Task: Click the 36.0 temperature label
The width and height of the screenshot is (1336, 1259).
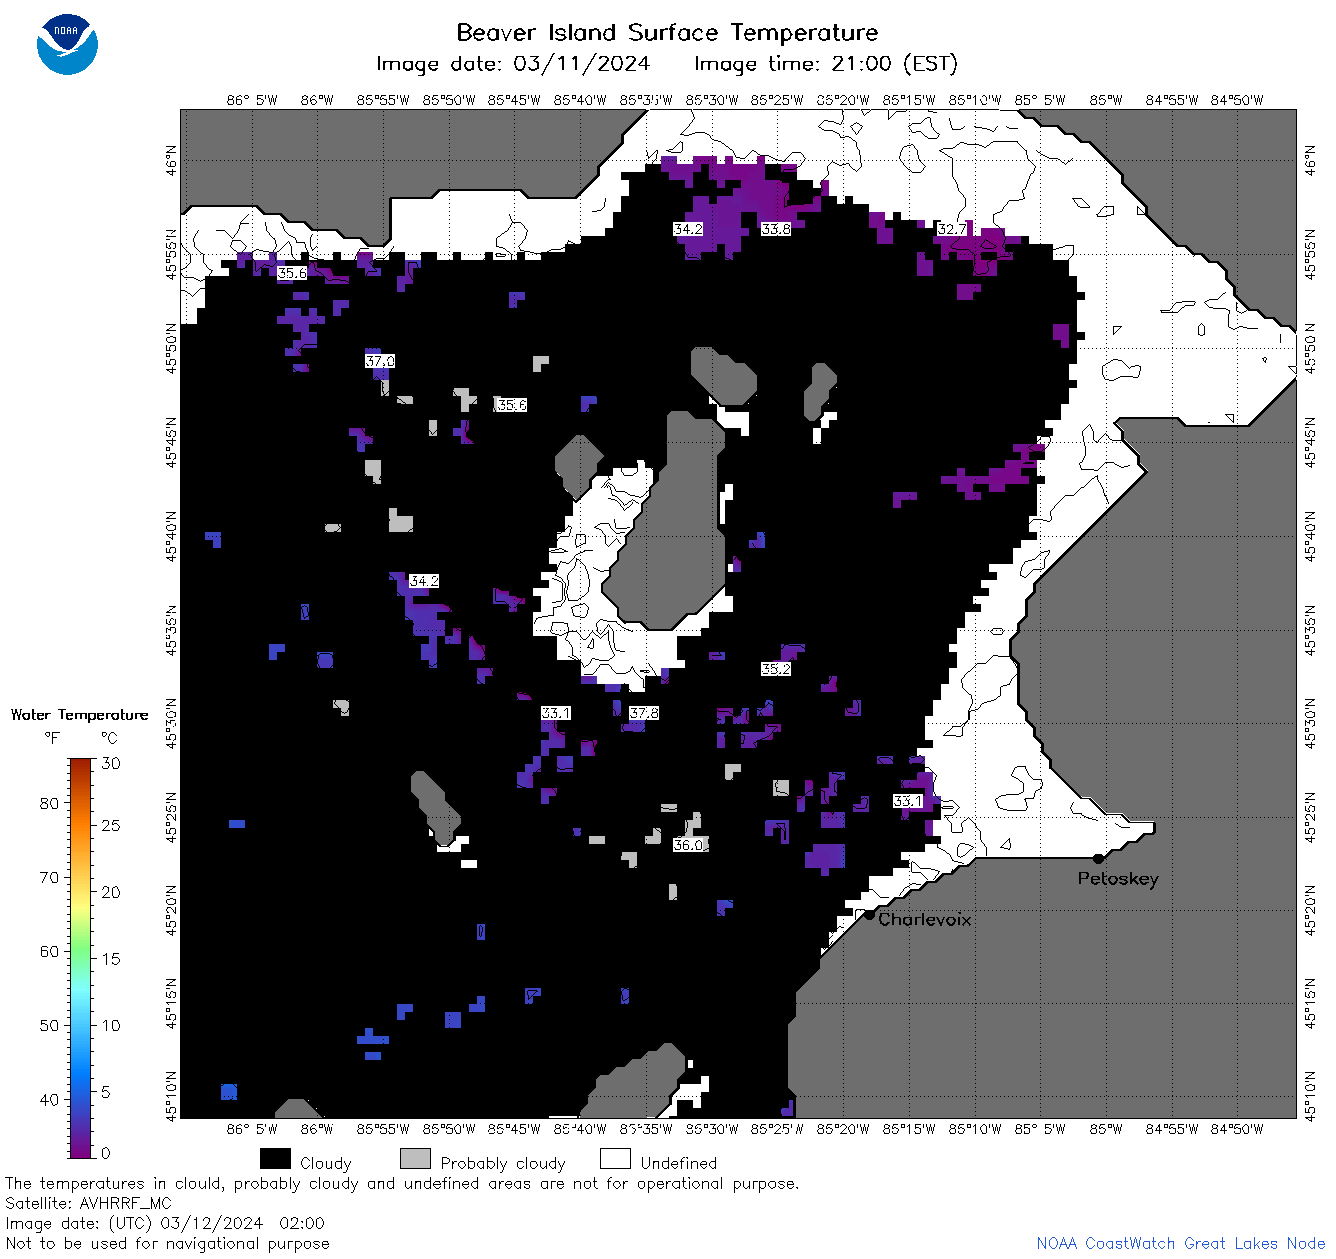Action: tap(688, 845)
